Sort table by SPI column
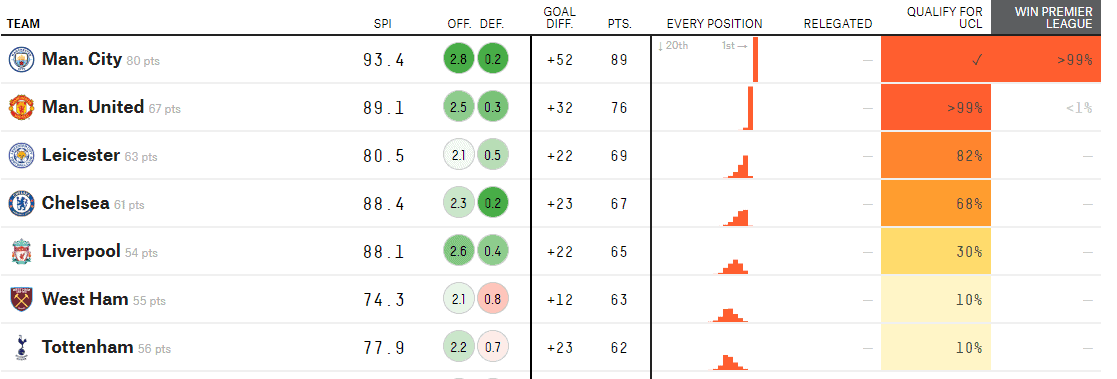The width and height of the screenshot is (1117, 379). coord(383,24)
